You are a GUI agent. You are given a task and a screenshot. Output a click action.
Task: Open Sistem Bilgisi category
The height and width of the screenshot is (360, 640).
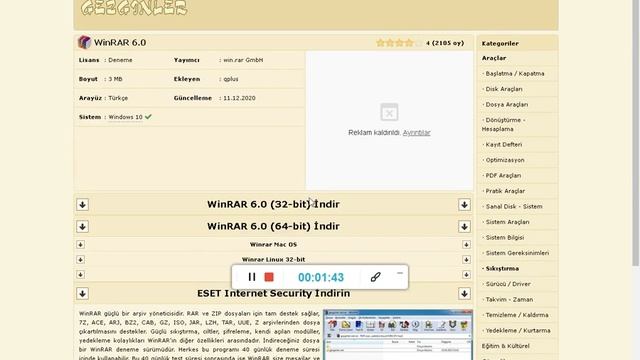click(504, 238)
